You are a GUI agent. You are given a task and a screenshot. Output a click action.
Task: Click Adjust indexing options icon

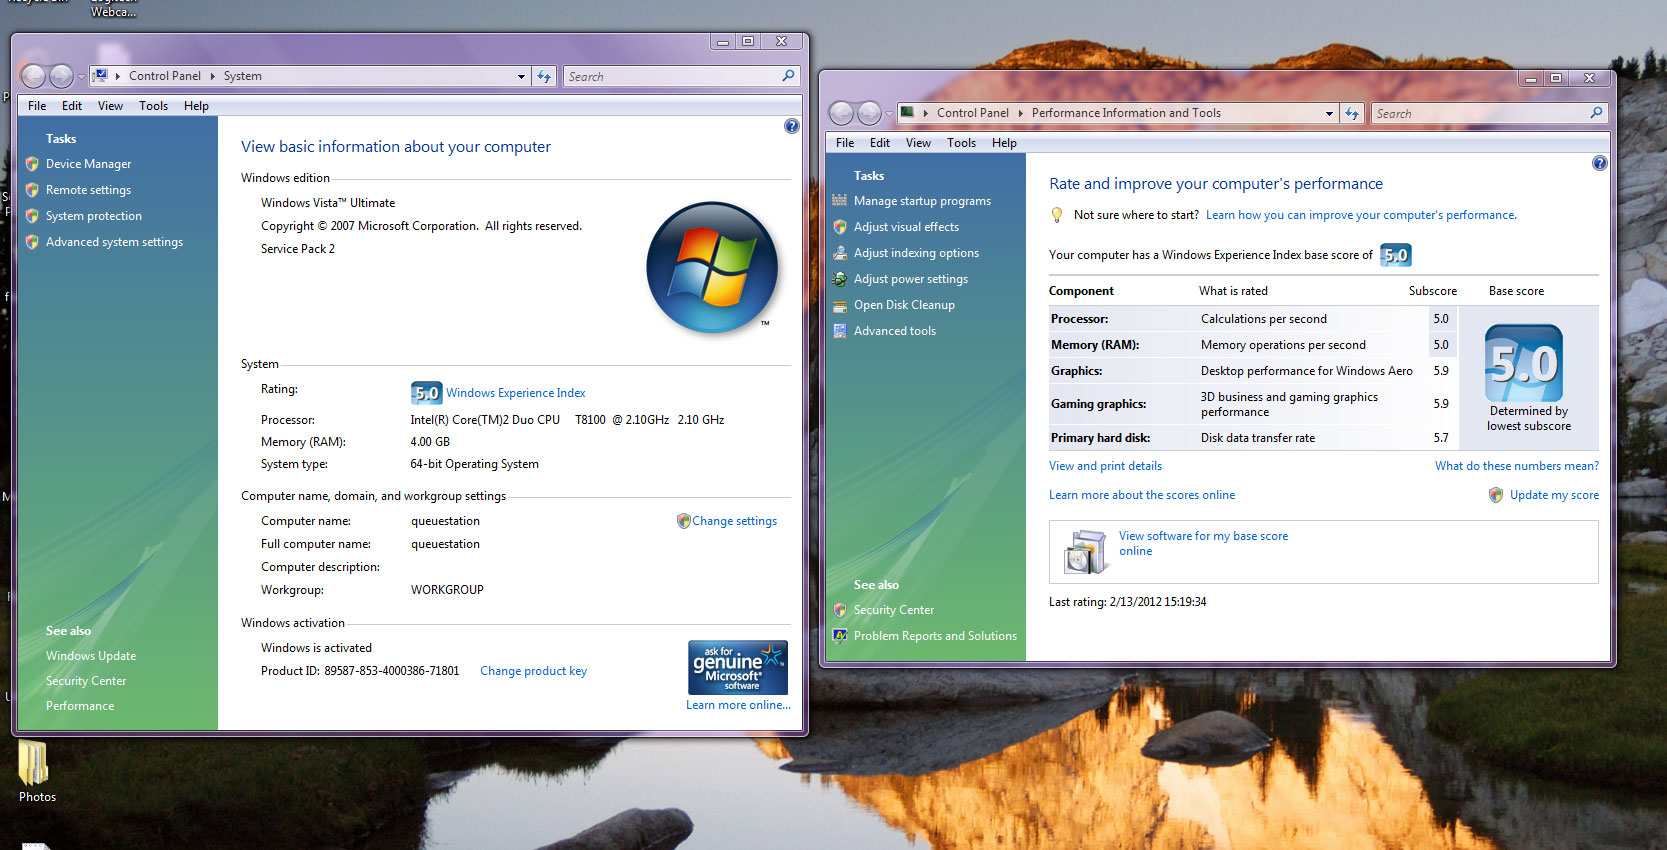[x=840, y=253]
